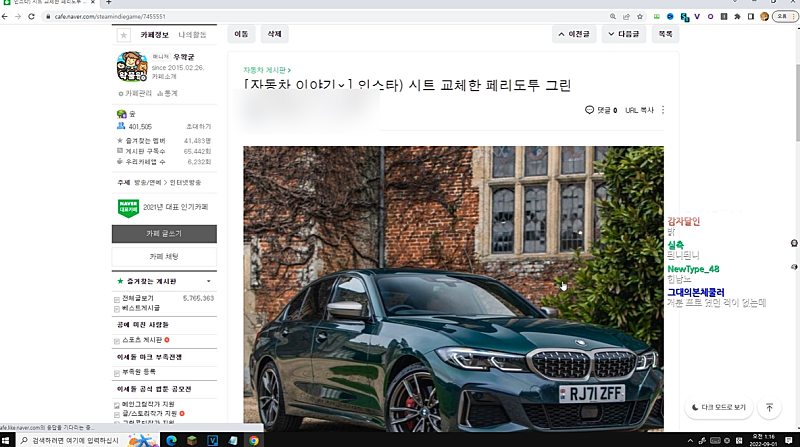The image size is (800, 447).
Task: Go to previous post with 이전글
Action: 574,34
